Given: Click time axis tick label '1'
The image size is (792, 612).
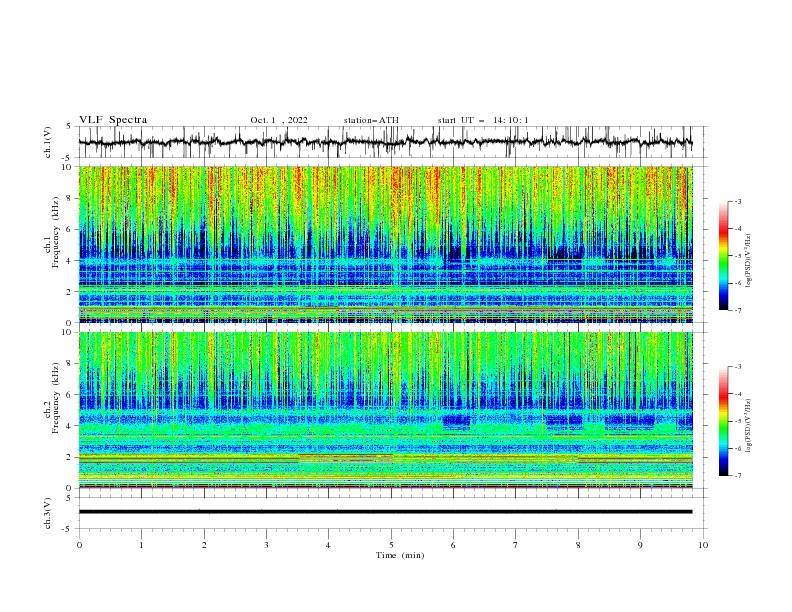Looking at the screenshot, I should click(x=141, y=545).
